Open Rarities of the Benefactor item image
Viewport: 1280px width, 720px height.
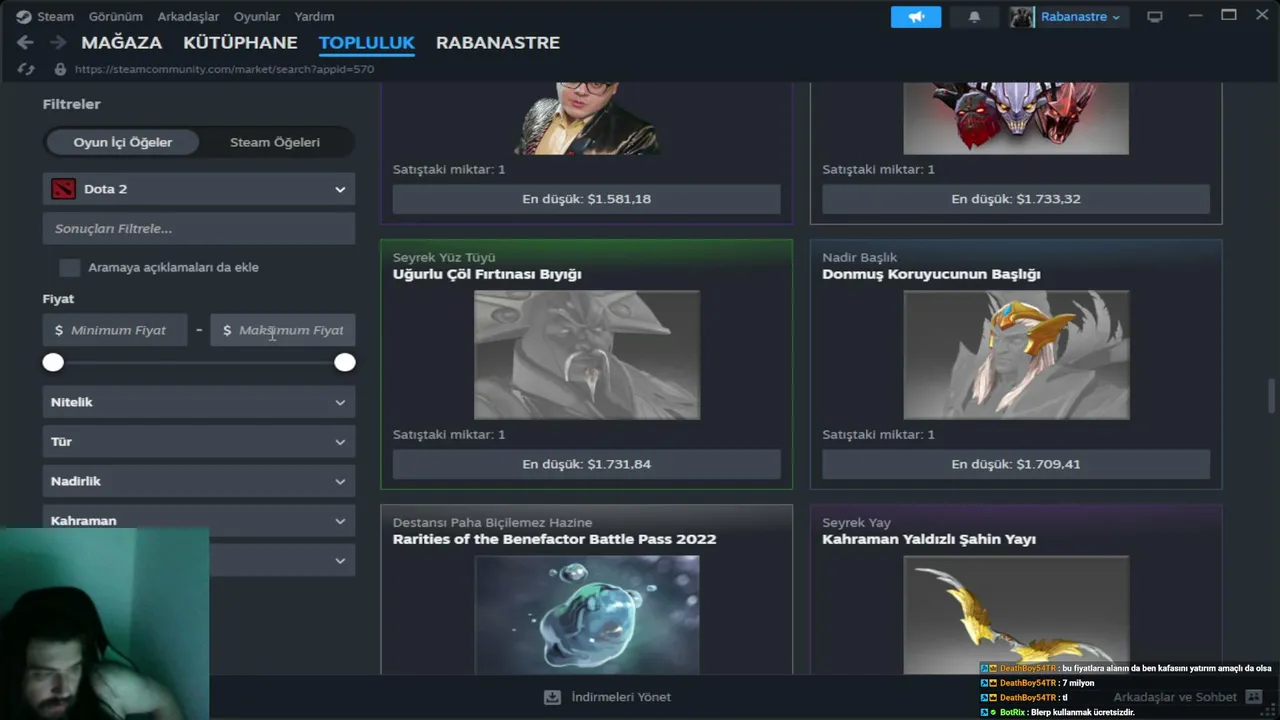coord(587,614)
